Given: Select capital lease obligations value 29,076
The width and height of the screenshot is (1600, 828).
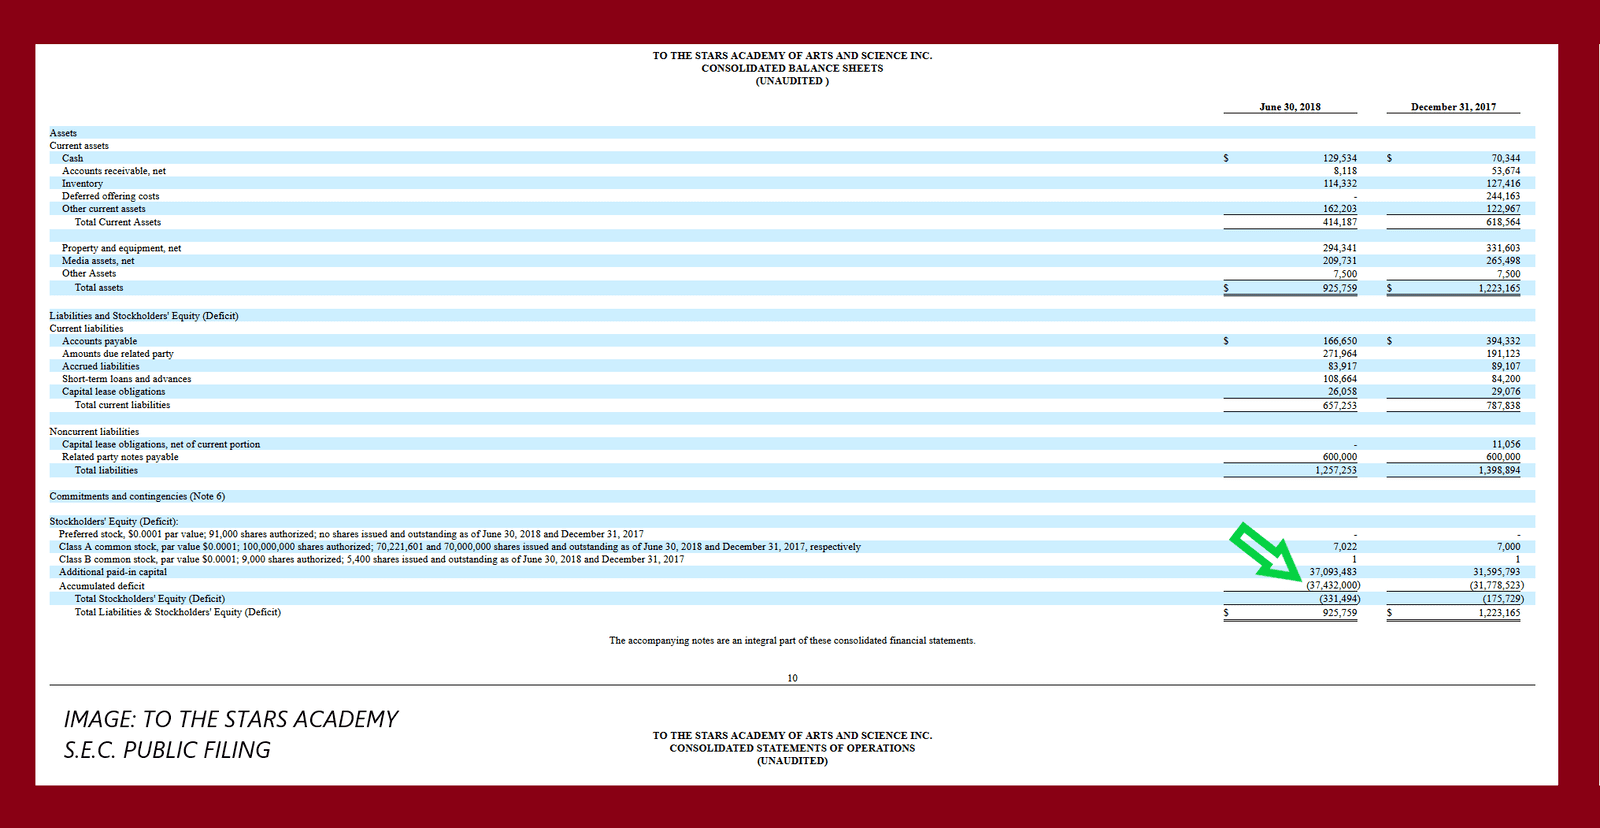Looking at the screenshot, I should coord(1505,392).
